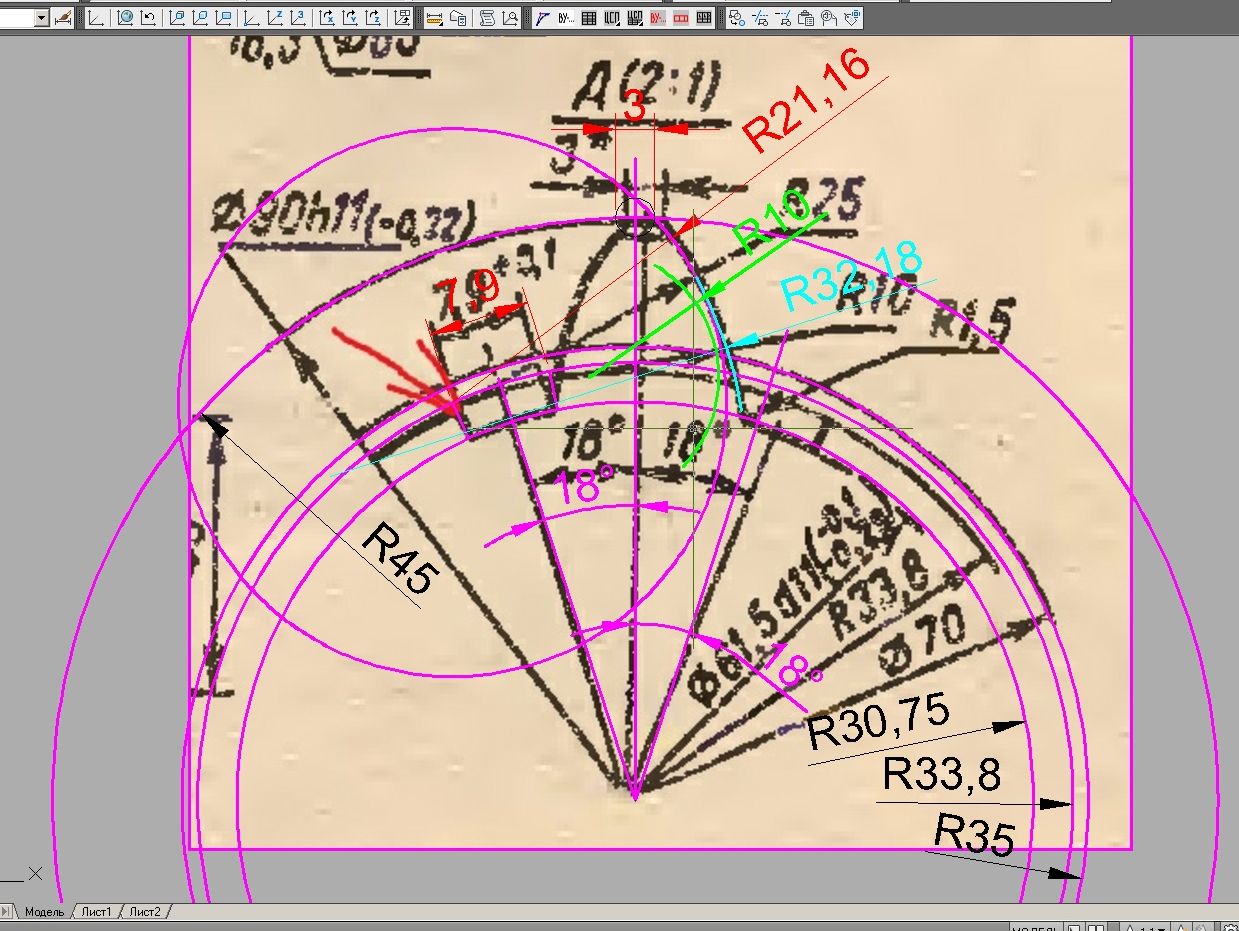The image size is (1239, 931).
Task: Click the red ВУ toolbar icon
Action: pyautogui.click(x=658, y=18)
